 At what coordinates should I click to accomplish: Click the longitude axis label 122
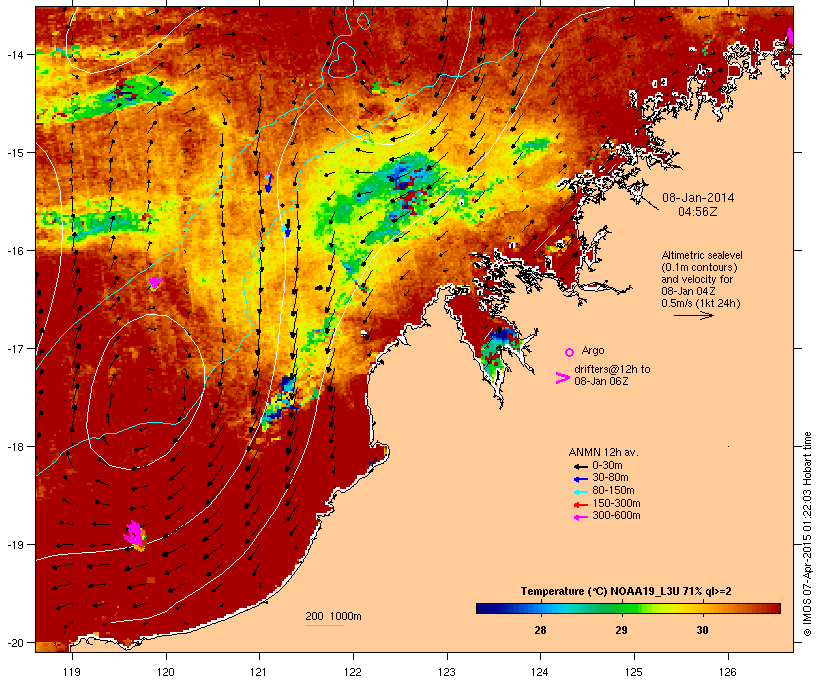[x=353, y=672]
